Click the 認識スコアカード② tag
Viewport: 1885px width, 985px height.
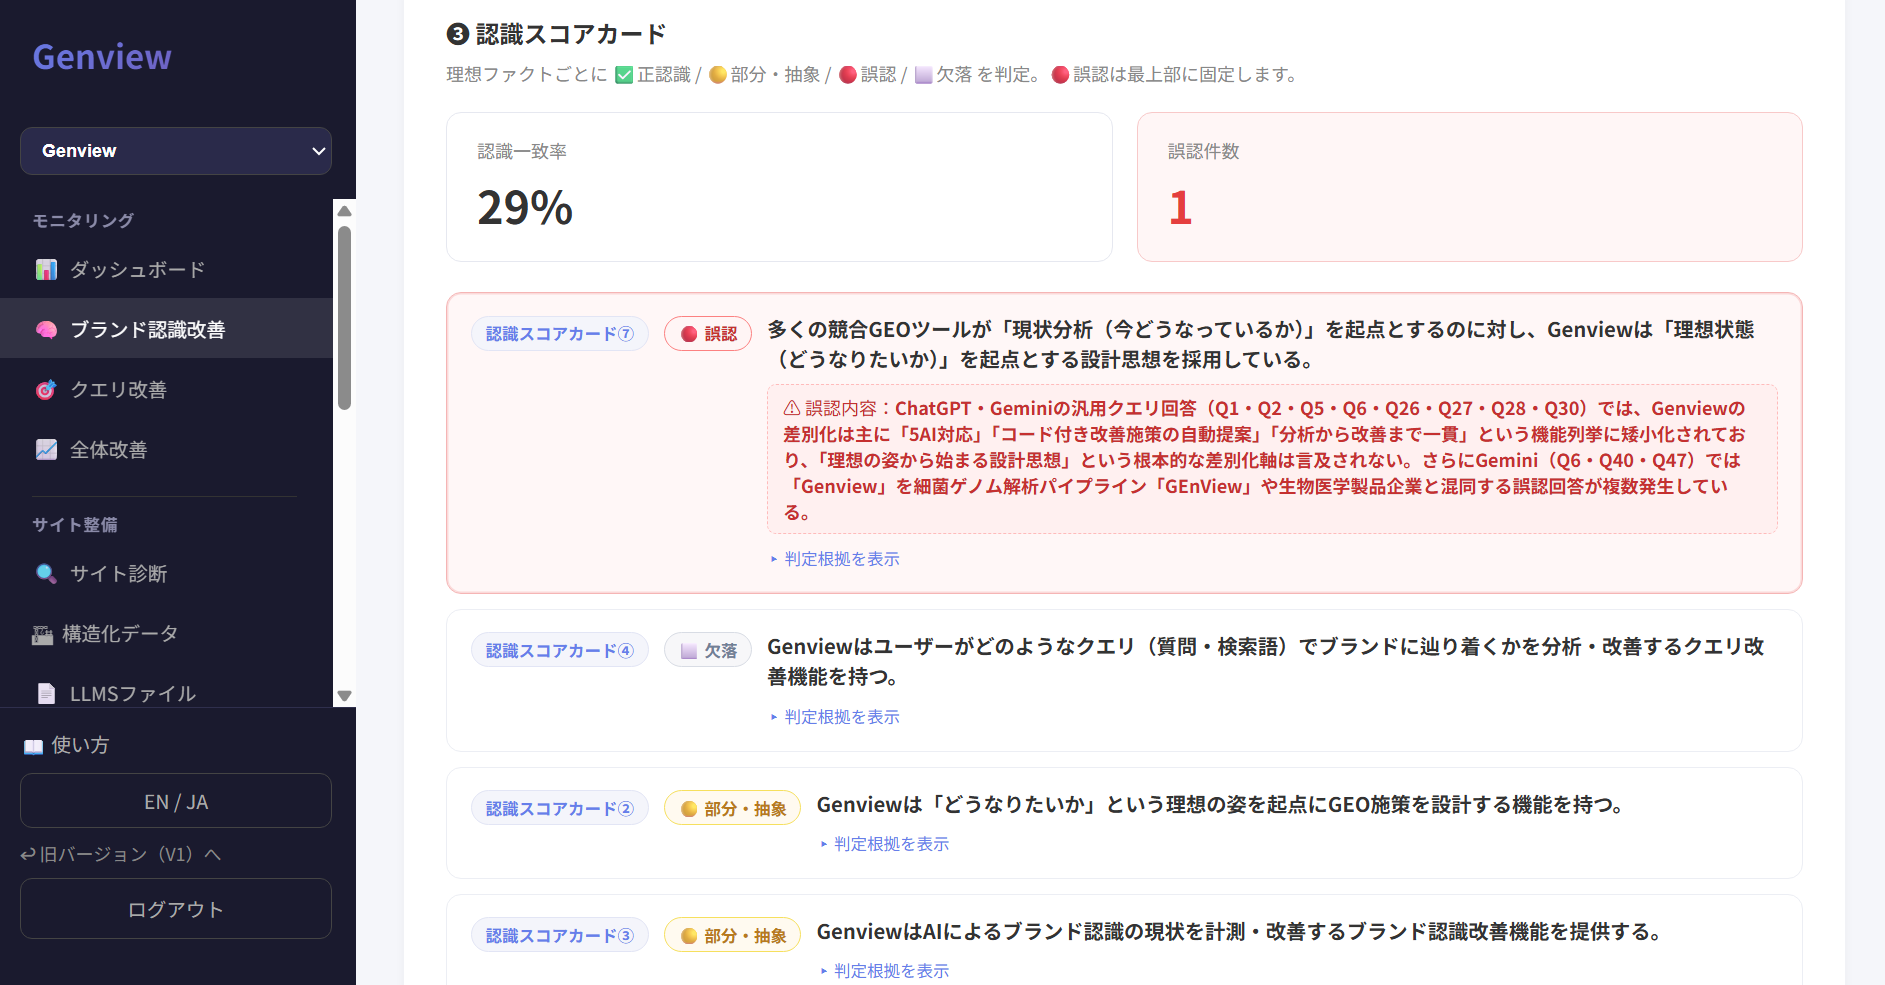pos(560,809)
